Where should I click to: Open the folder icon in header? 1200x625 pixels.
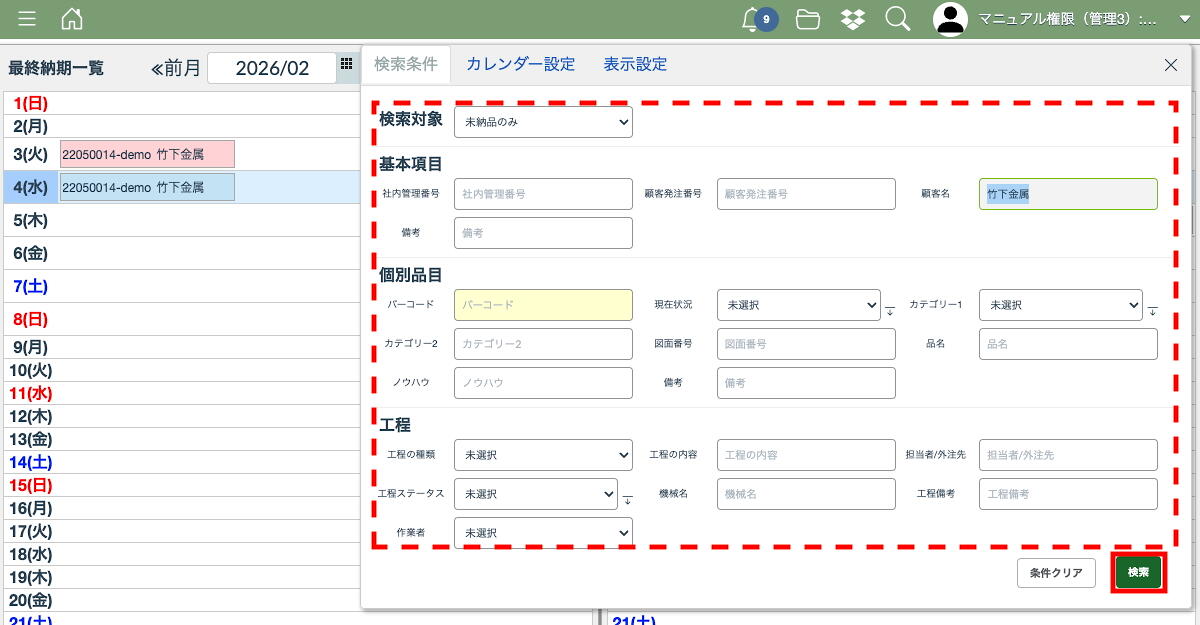[x=807, y=19]
